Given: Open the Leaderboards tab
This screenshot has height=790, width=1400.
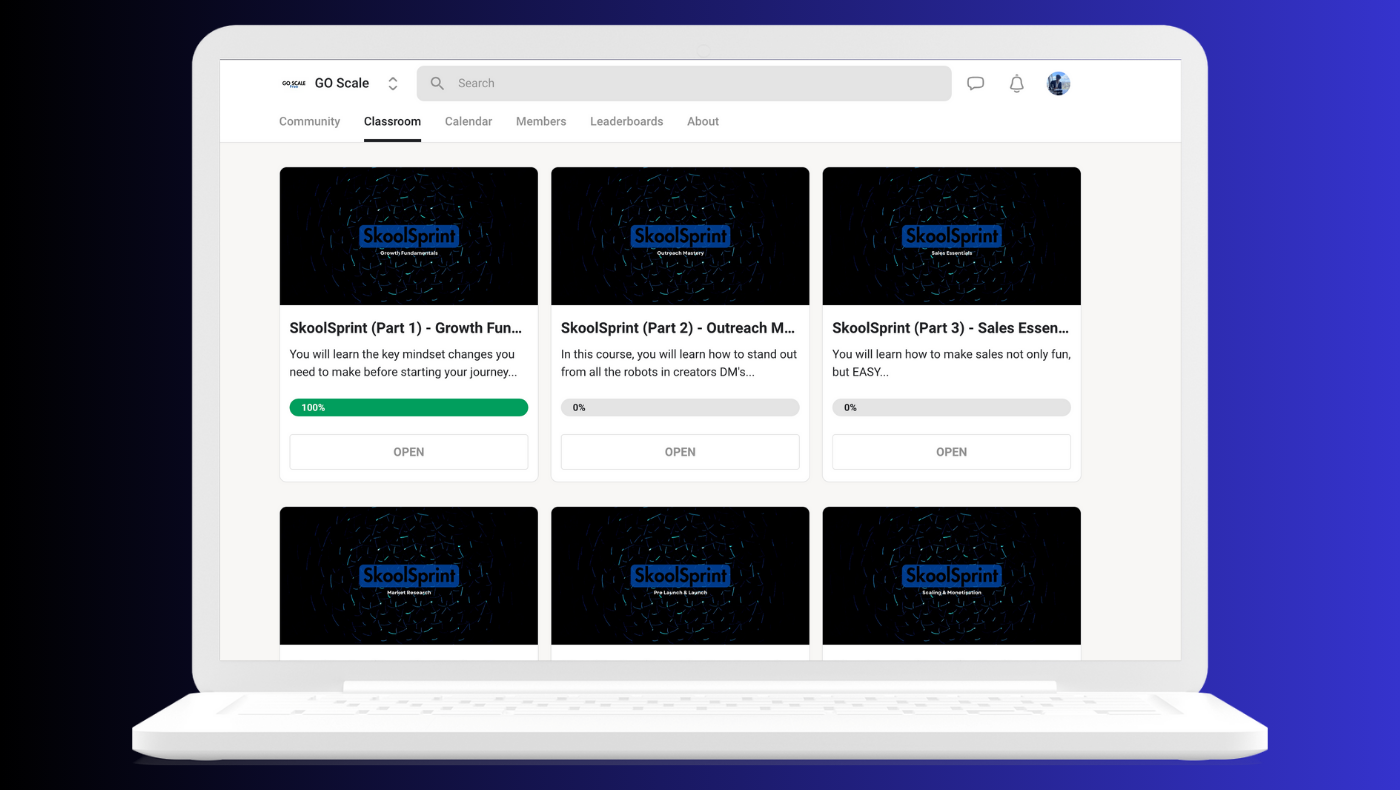Looking at the screenshot, I should pos(626,122).
